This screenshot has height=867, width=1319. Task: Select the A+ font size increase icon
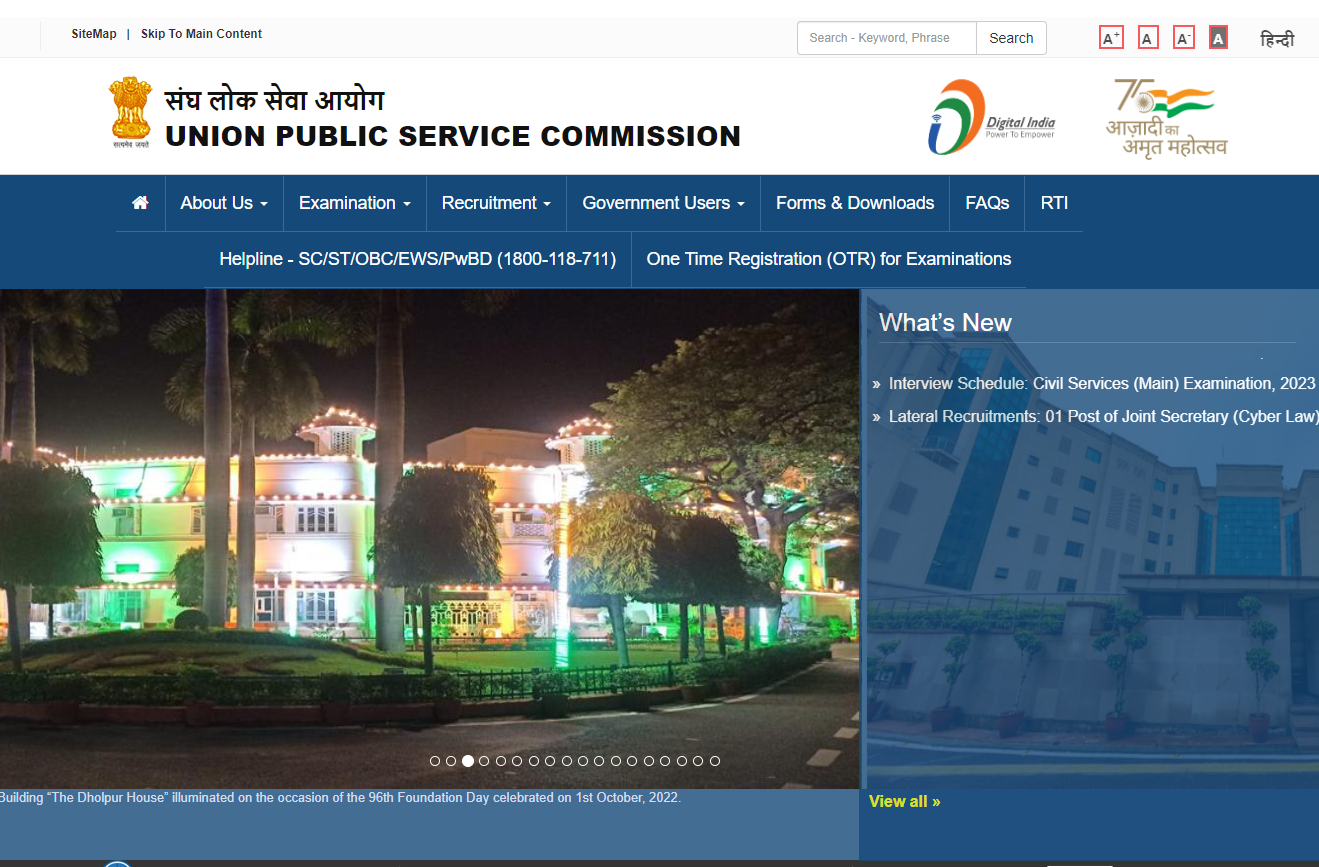(1110, 36)
